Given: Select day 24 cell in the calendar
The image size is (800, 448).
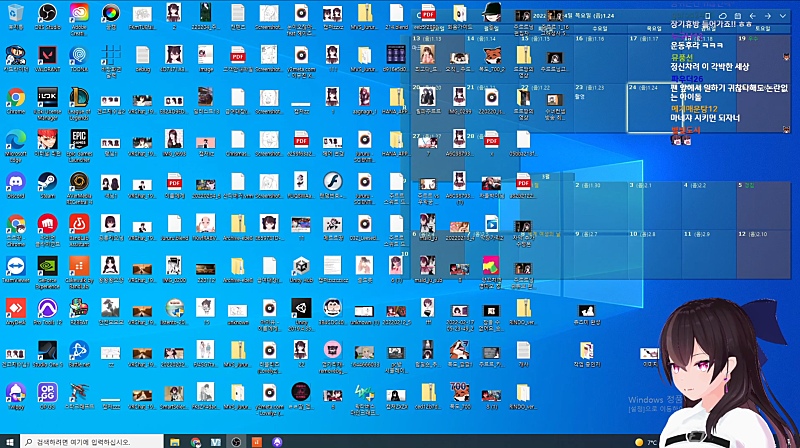Looking at the screenshot, I should [x=654, y=108].
